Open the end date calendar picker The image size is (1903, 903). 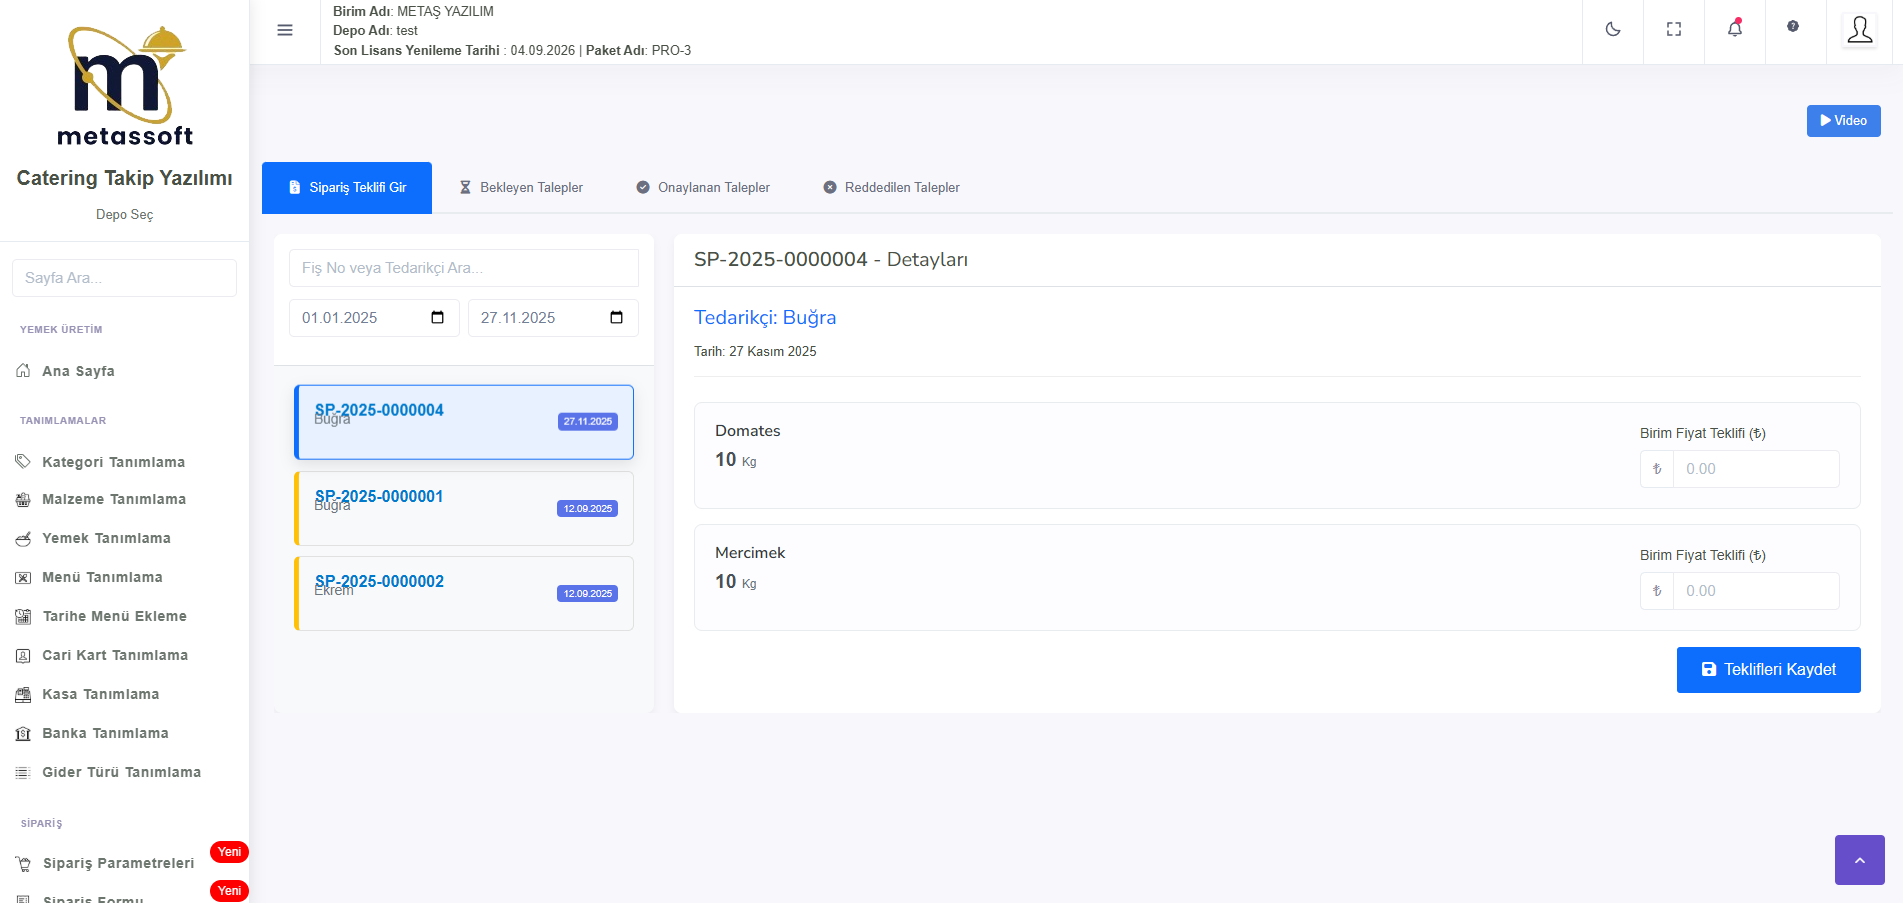click(616, 318)
